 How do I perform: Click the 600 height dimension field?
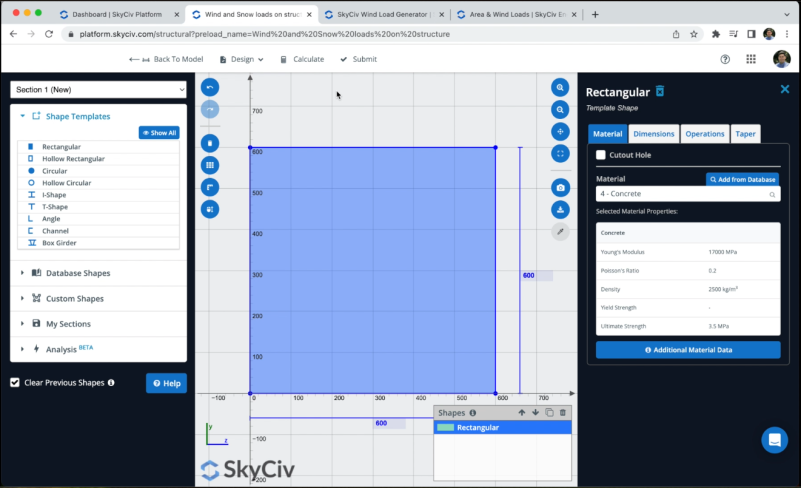[x=536, y=275]
